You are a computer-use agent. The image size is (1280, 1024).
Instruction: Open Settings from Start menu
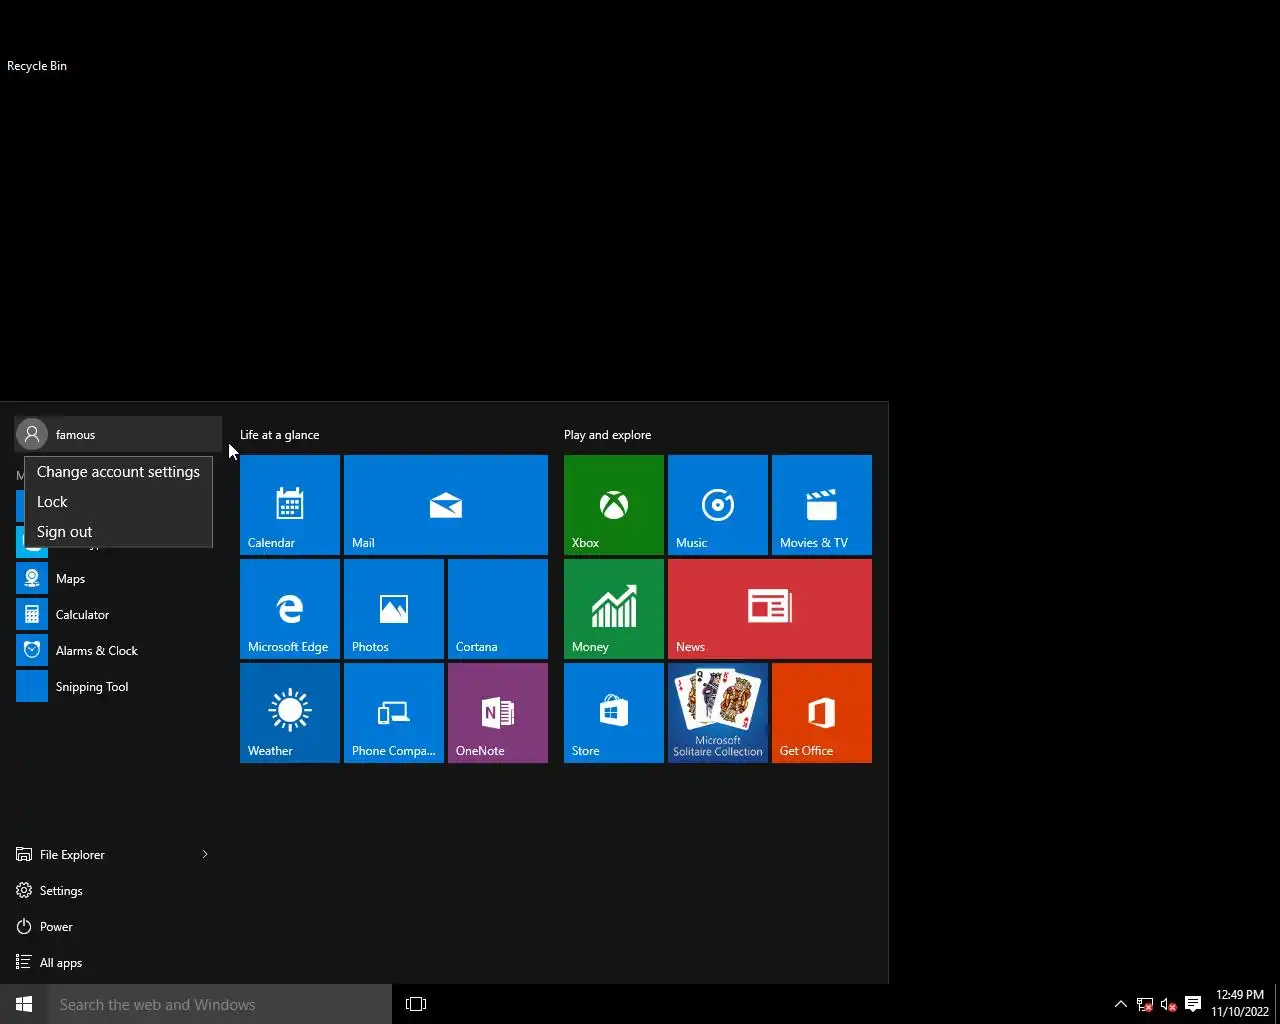(118, 891)
